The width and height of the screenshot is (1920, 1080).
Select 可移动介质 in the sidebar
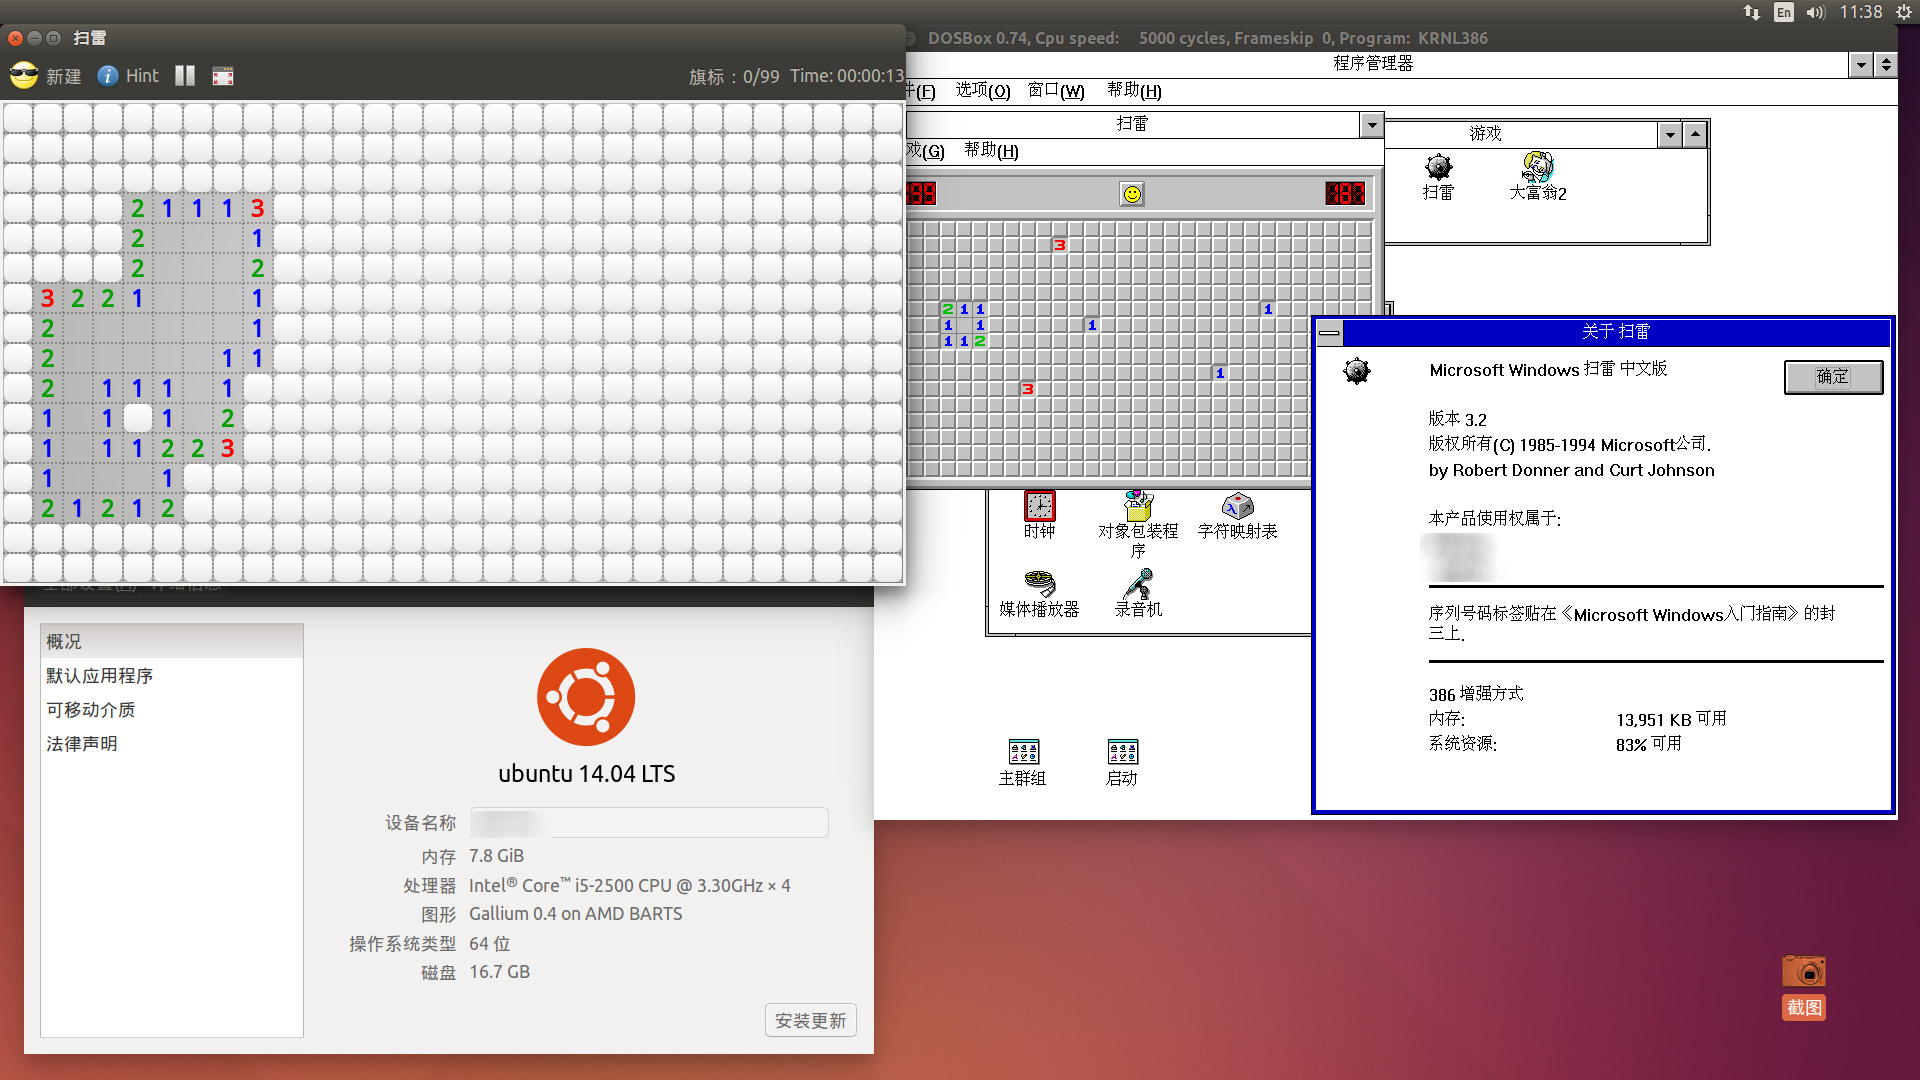point(172,710)
